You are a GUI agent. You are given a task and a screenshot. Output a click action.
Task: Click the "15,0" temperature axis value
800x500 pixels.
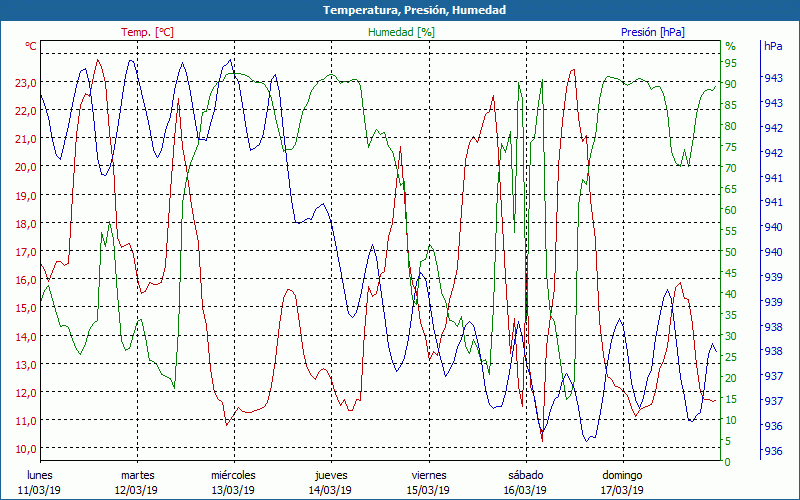(x=27, y=307)
